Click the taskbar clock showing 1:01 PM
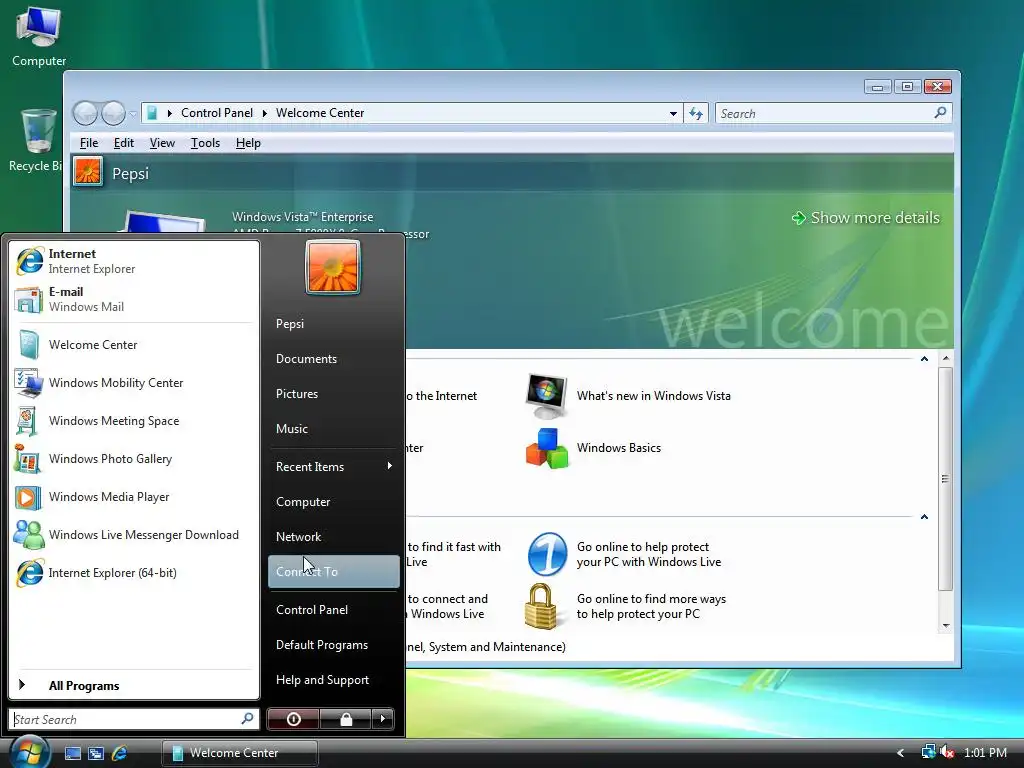 (985, 753)
